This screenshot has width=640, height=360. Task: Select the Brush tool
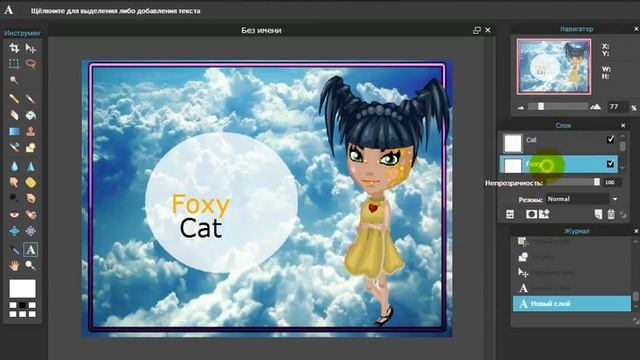coord(31,99)
